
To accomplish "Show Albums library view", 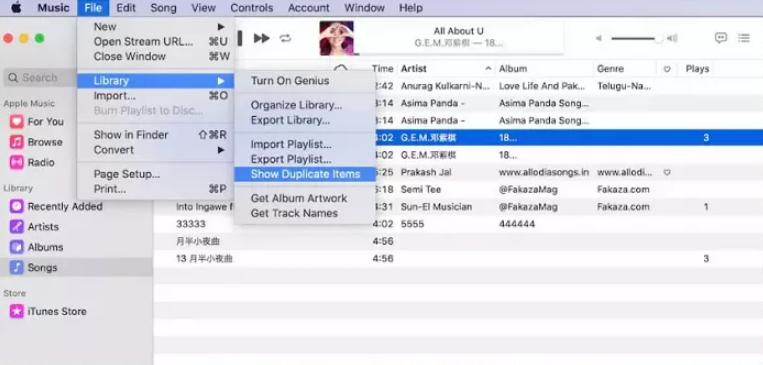I will pos(36,247).
